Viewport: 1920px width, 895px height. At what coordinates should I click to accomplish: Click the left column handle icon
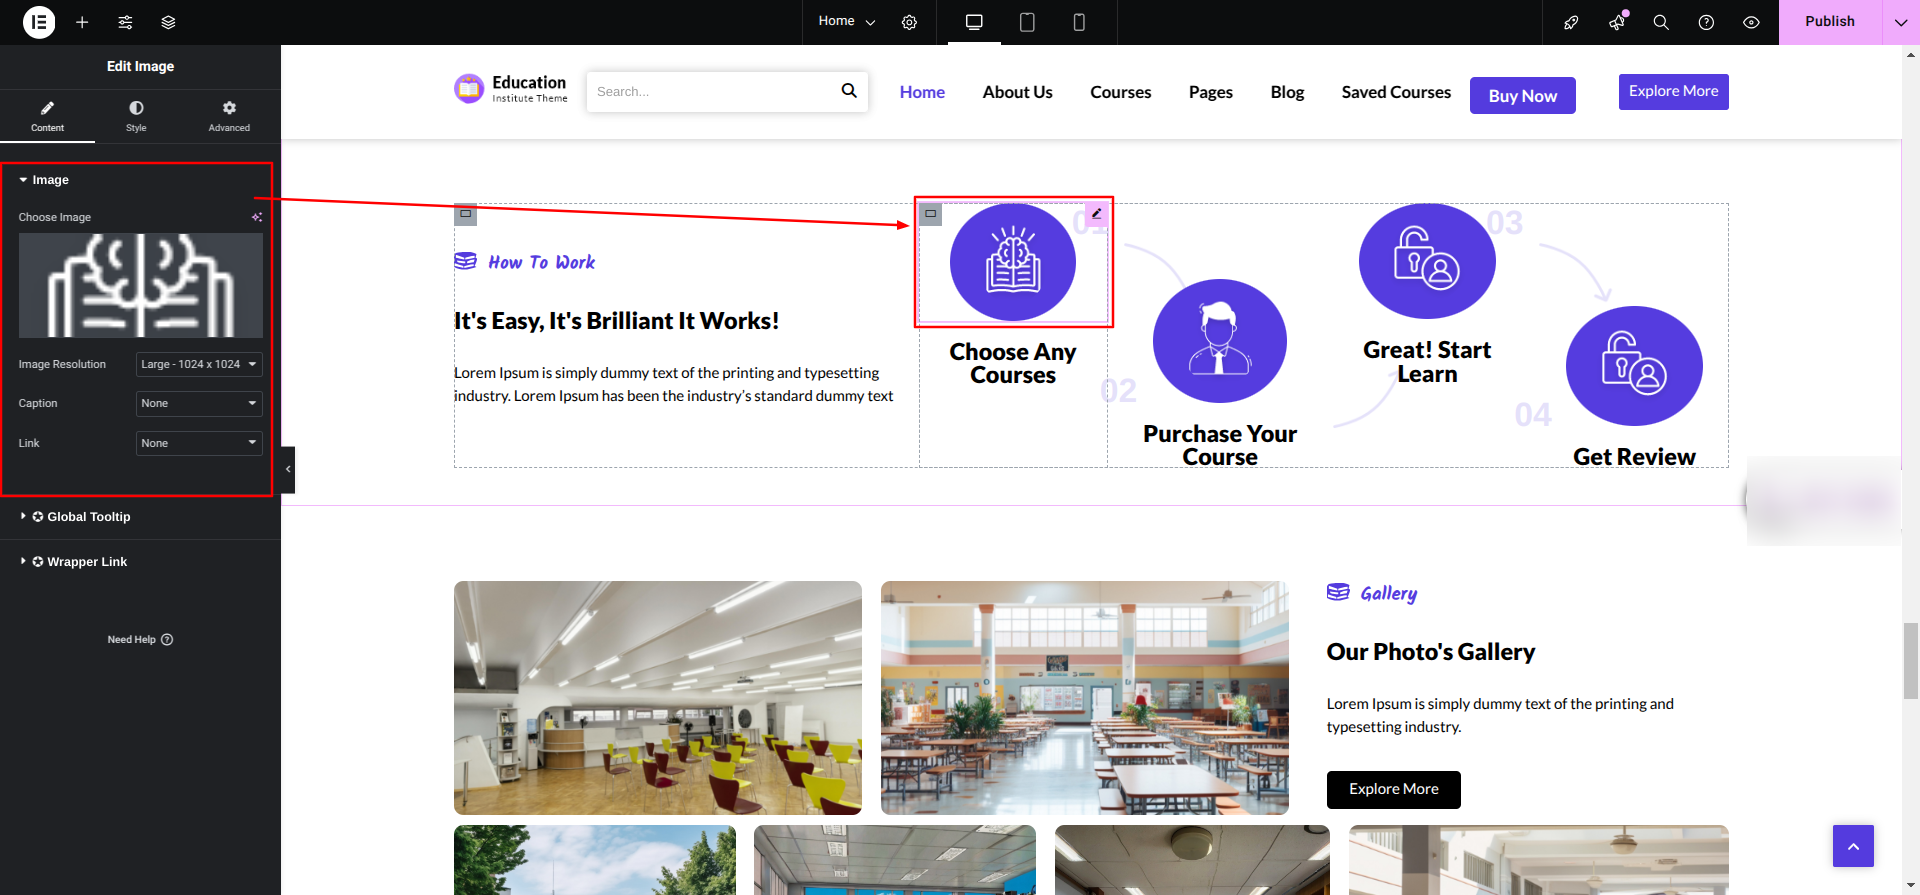click(x=466, y=214)
